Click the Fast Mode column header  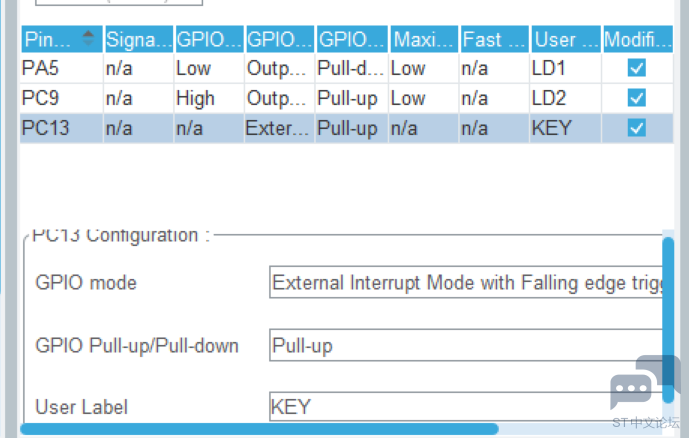click(x=494, y=39)
